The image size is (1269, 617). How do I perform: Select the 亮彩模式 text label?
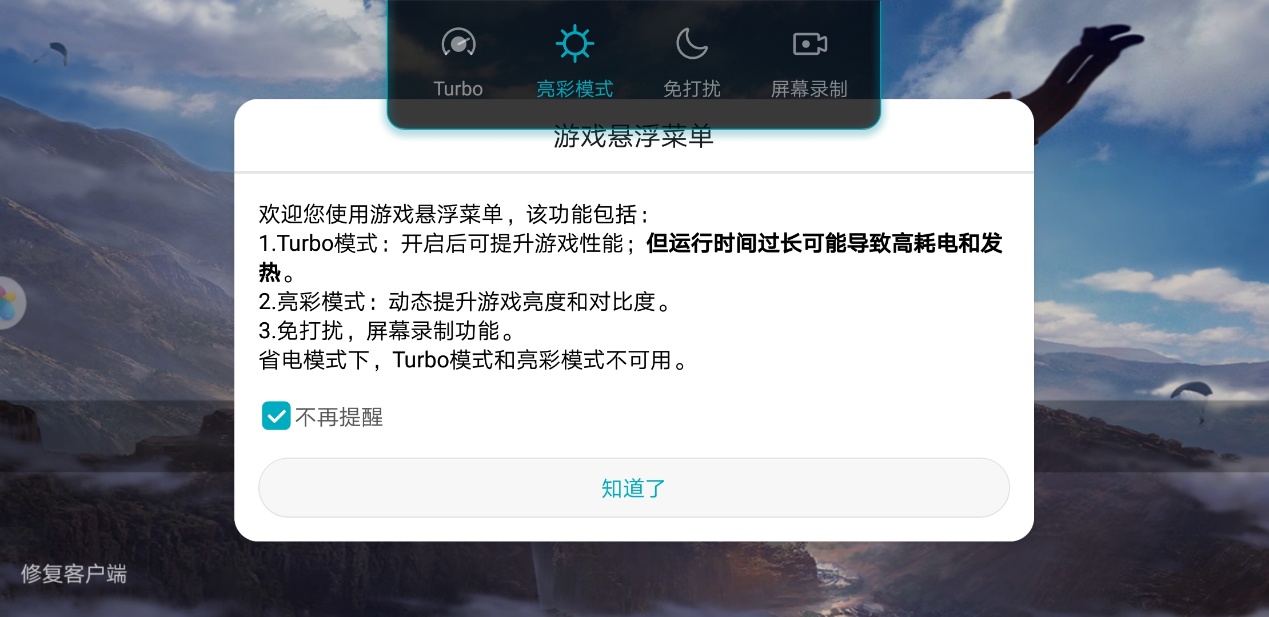pyautogui.click(x=575, y=89)
